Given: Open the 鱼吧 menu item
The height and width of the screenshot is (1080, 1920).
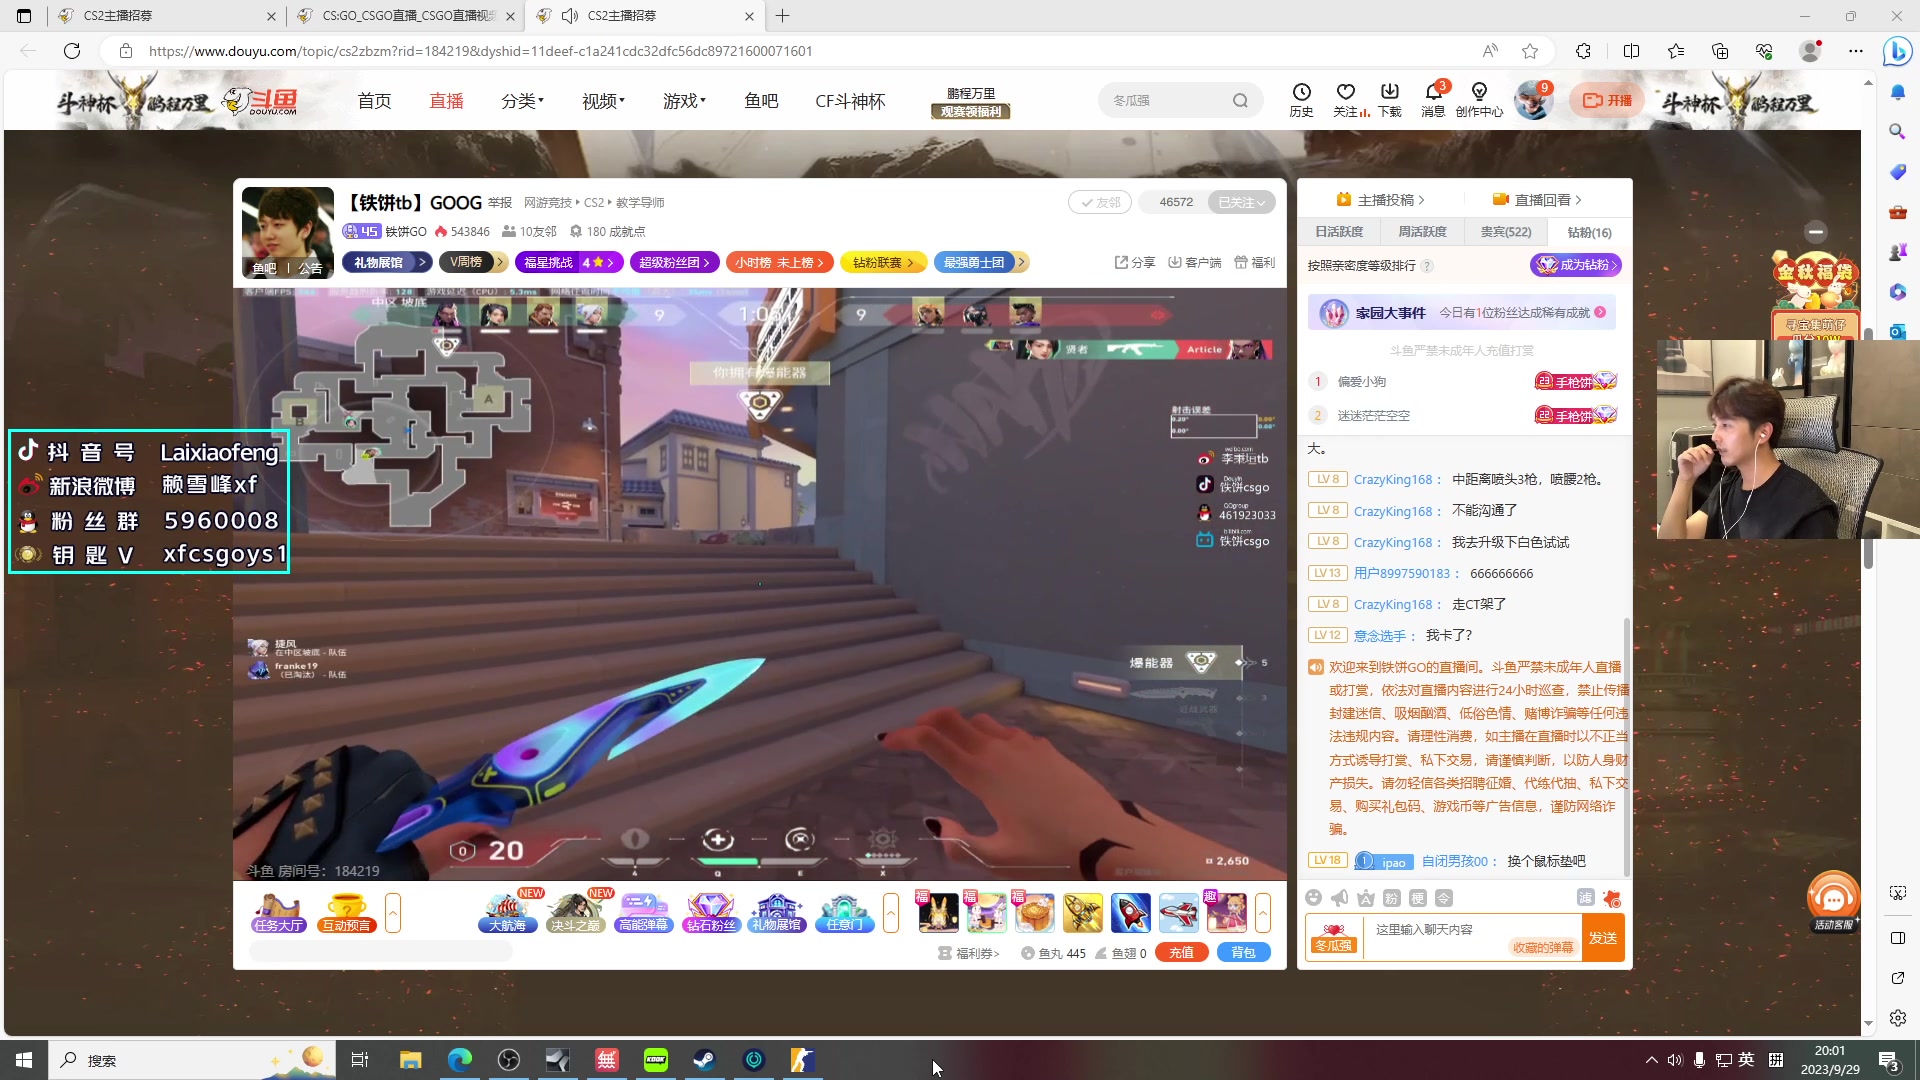Looking at the screenshot, I should (761, 101).
